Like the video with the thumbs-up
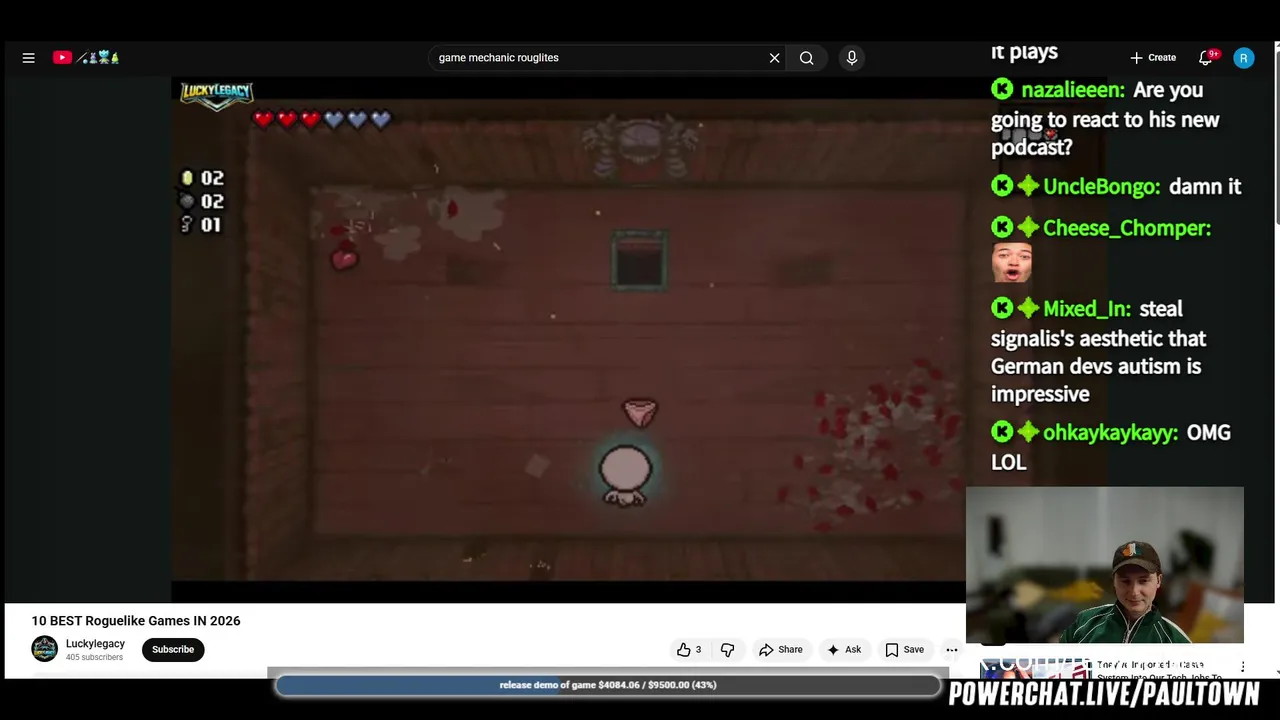Viewport: 1280px width, 720px height. click(689, 650)
